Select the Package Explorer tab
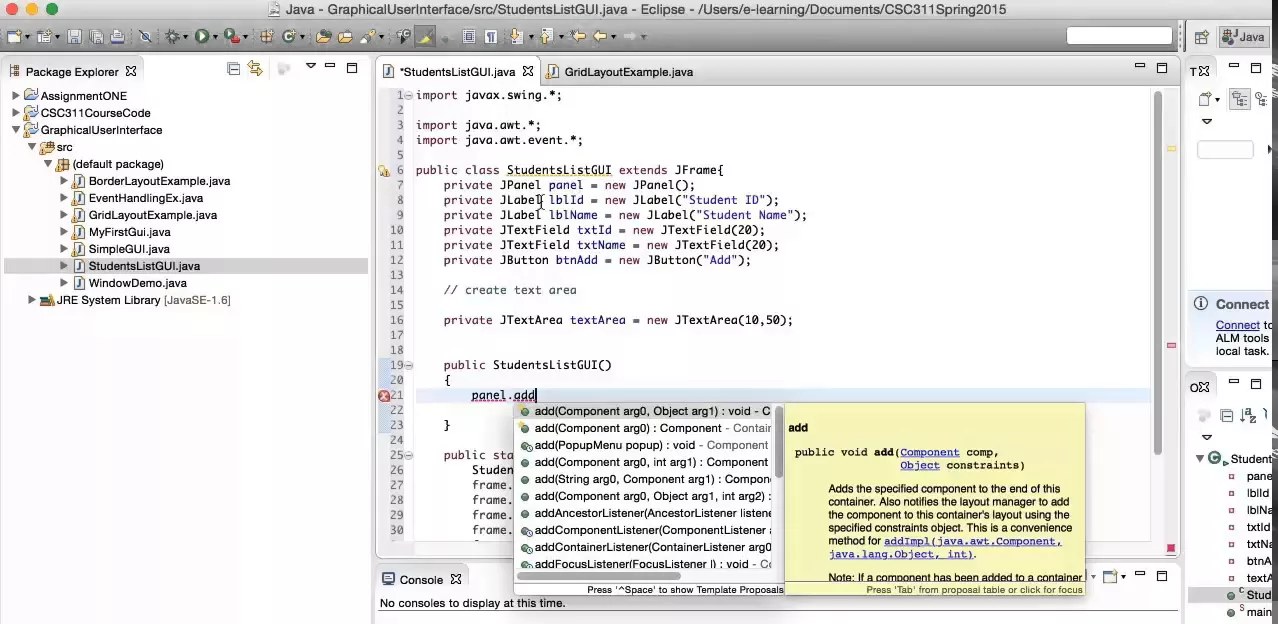Screen dimensions: 1278x624 pos(72,72)
